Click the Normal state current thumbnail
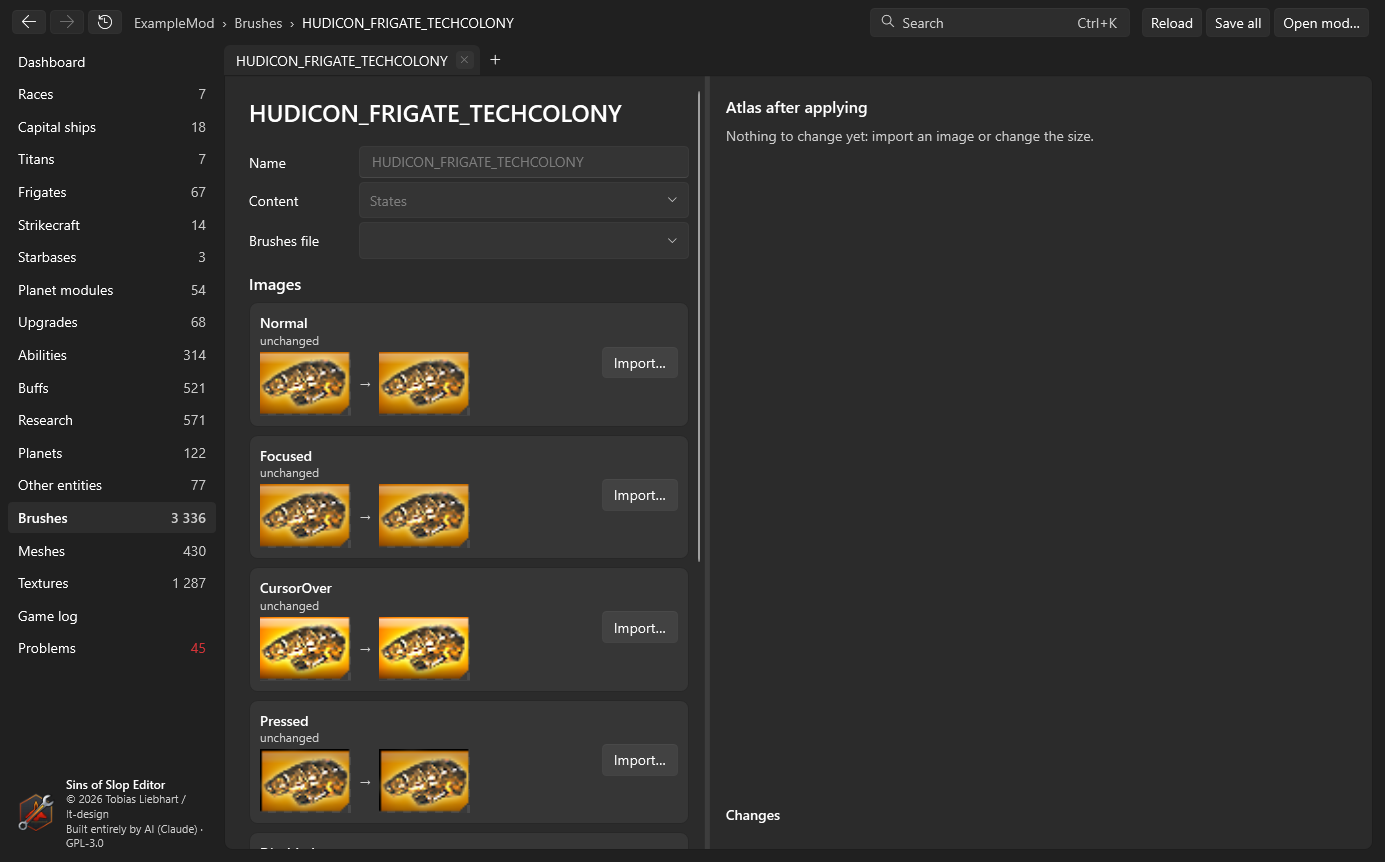 coord(305,383)
